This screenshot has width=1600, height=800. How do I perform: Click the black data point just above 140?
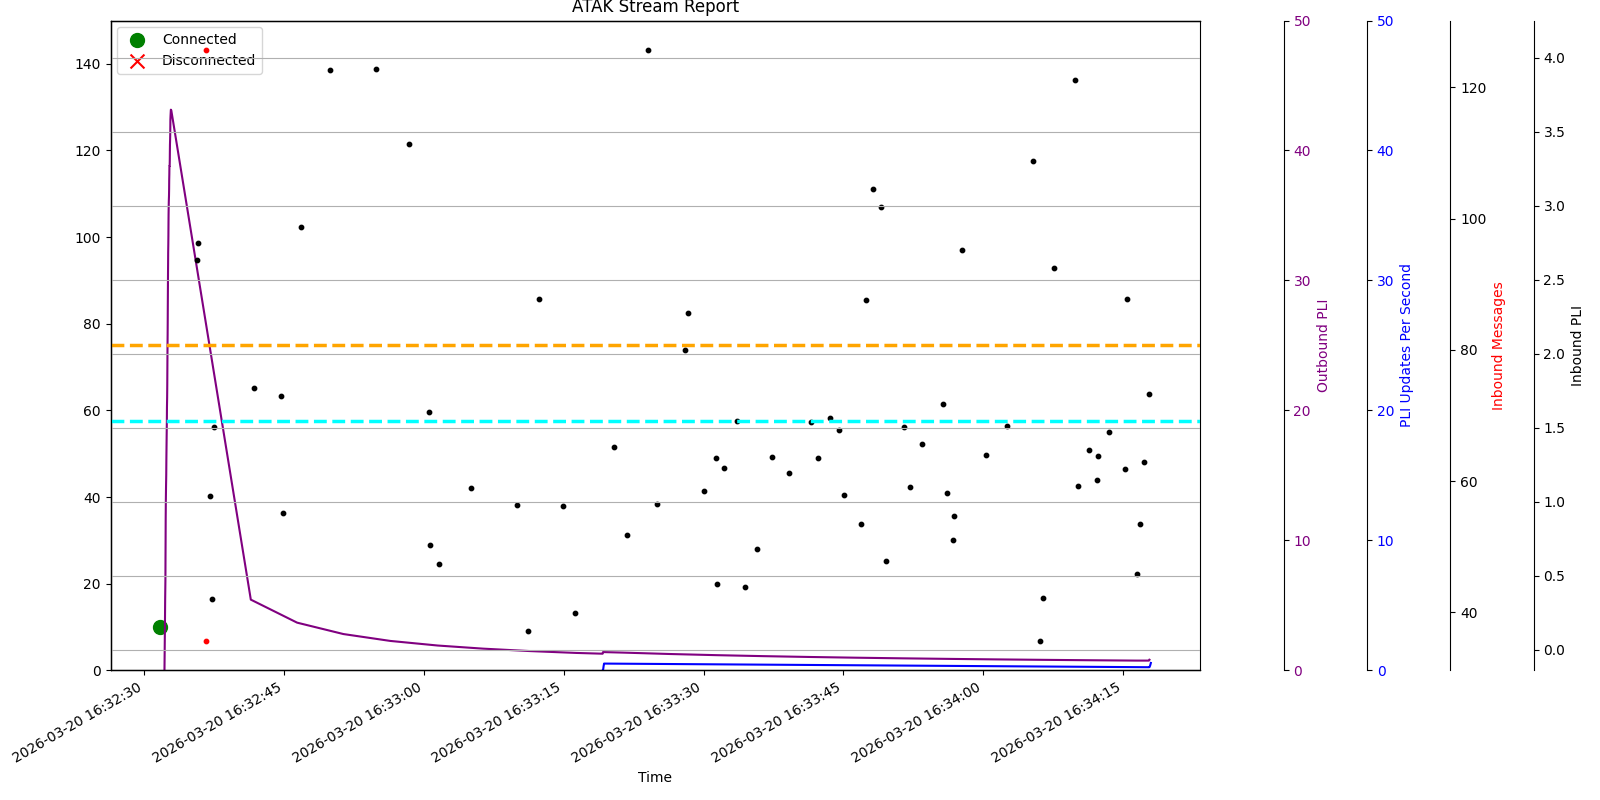(648, 50)
